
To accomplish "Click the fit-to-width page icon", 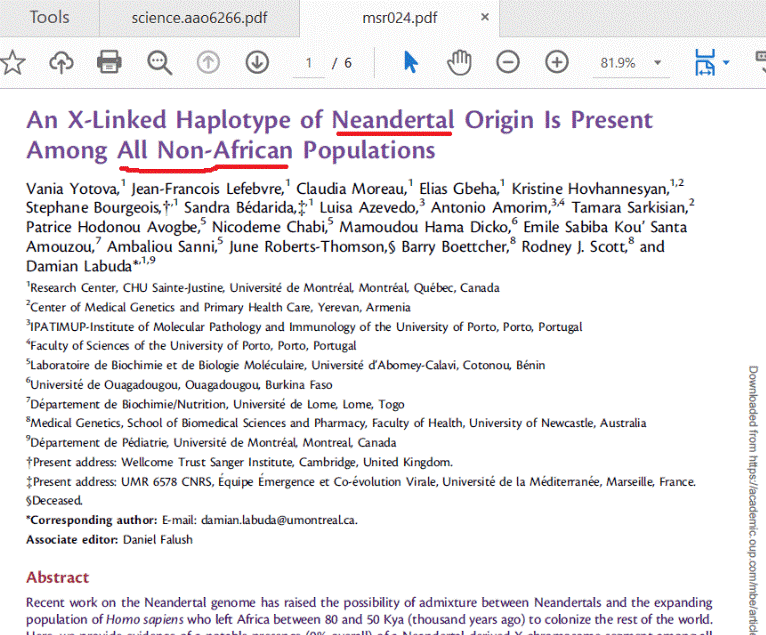I will tap(705, 63).
